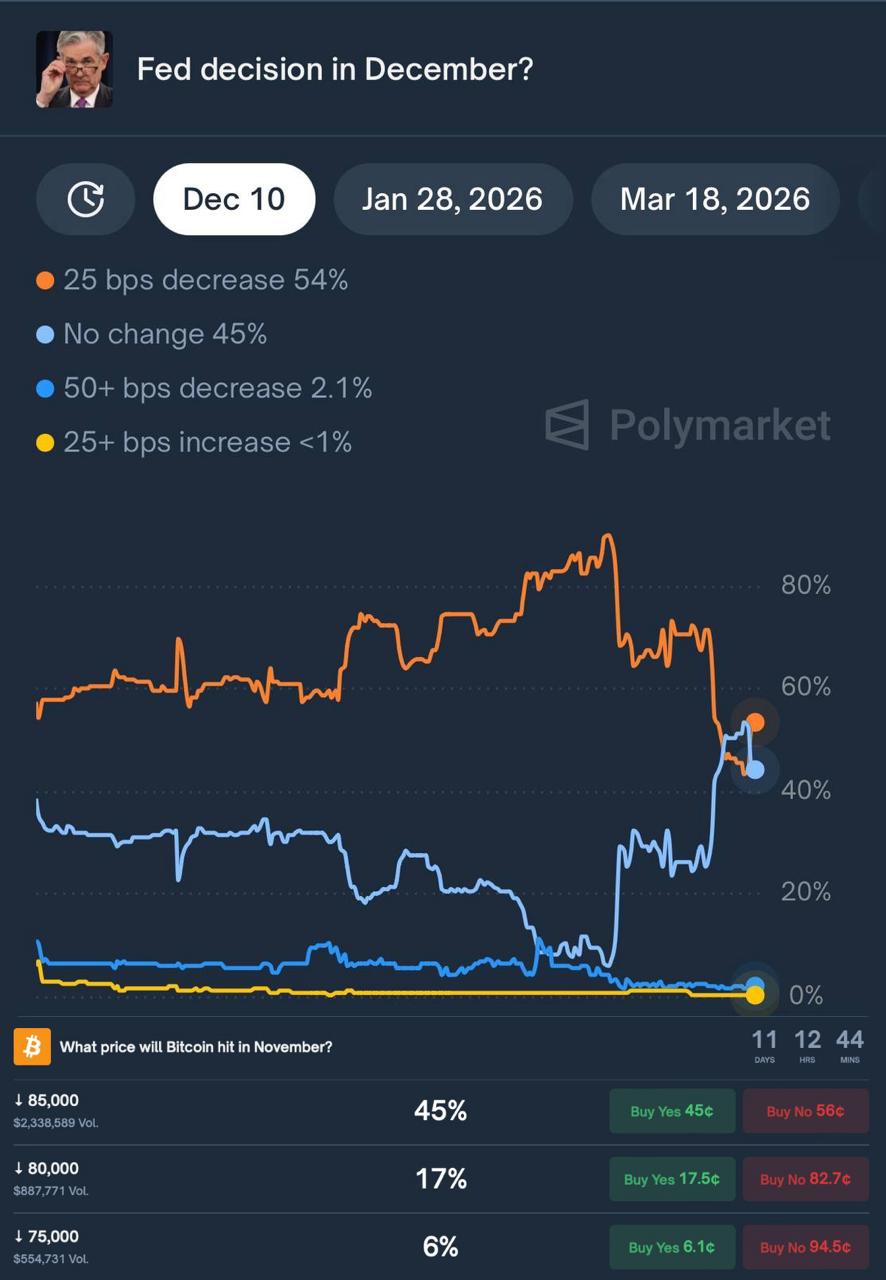Select the light blue No change endpoint marker
This screenshot has width=886, height=1280.
(x=755, y=769)
